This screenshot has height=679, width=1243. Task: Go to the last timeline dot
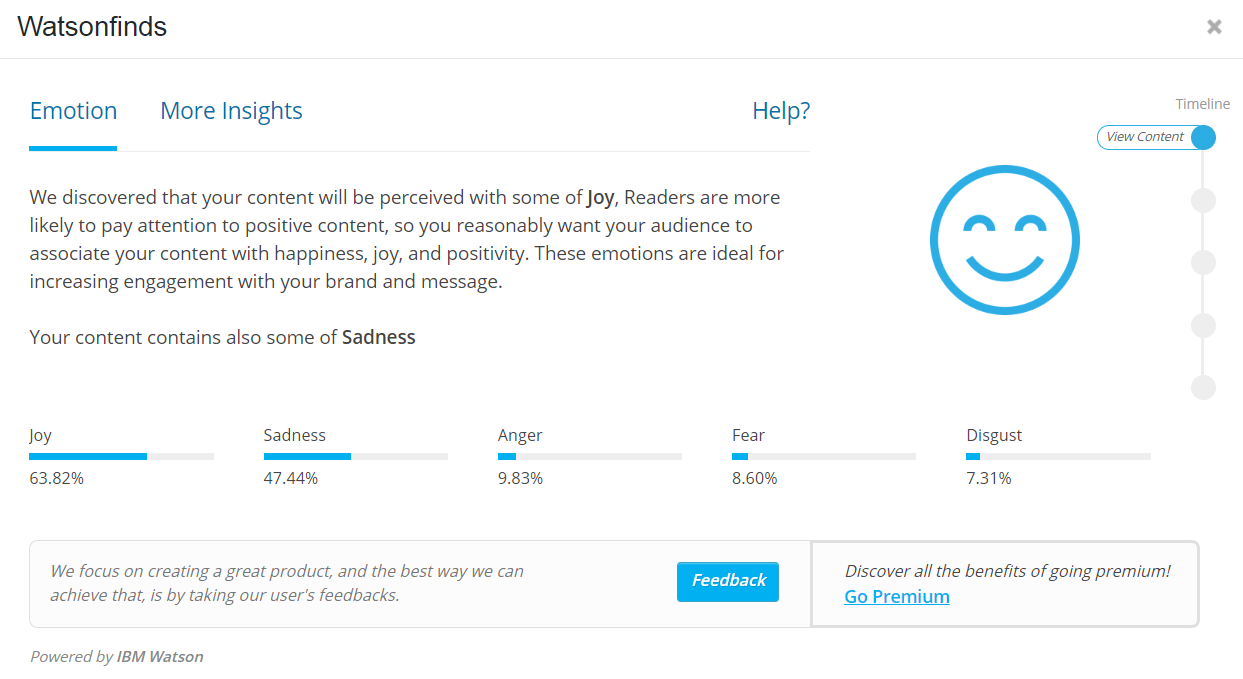coord(1204,387)
